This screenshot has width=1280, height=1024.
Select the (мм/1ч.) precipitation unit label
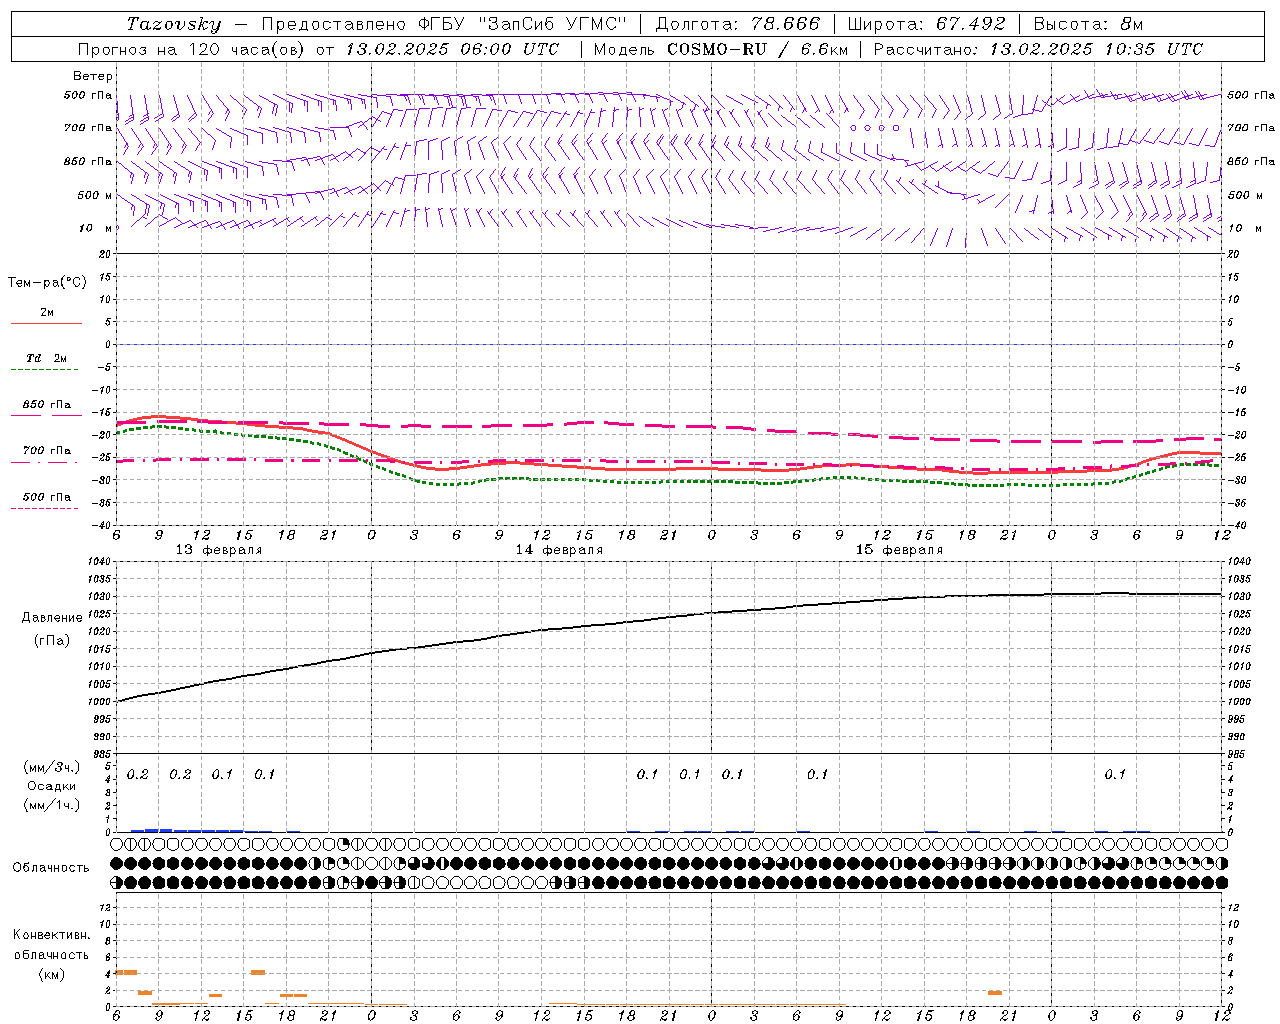(52, 805)
